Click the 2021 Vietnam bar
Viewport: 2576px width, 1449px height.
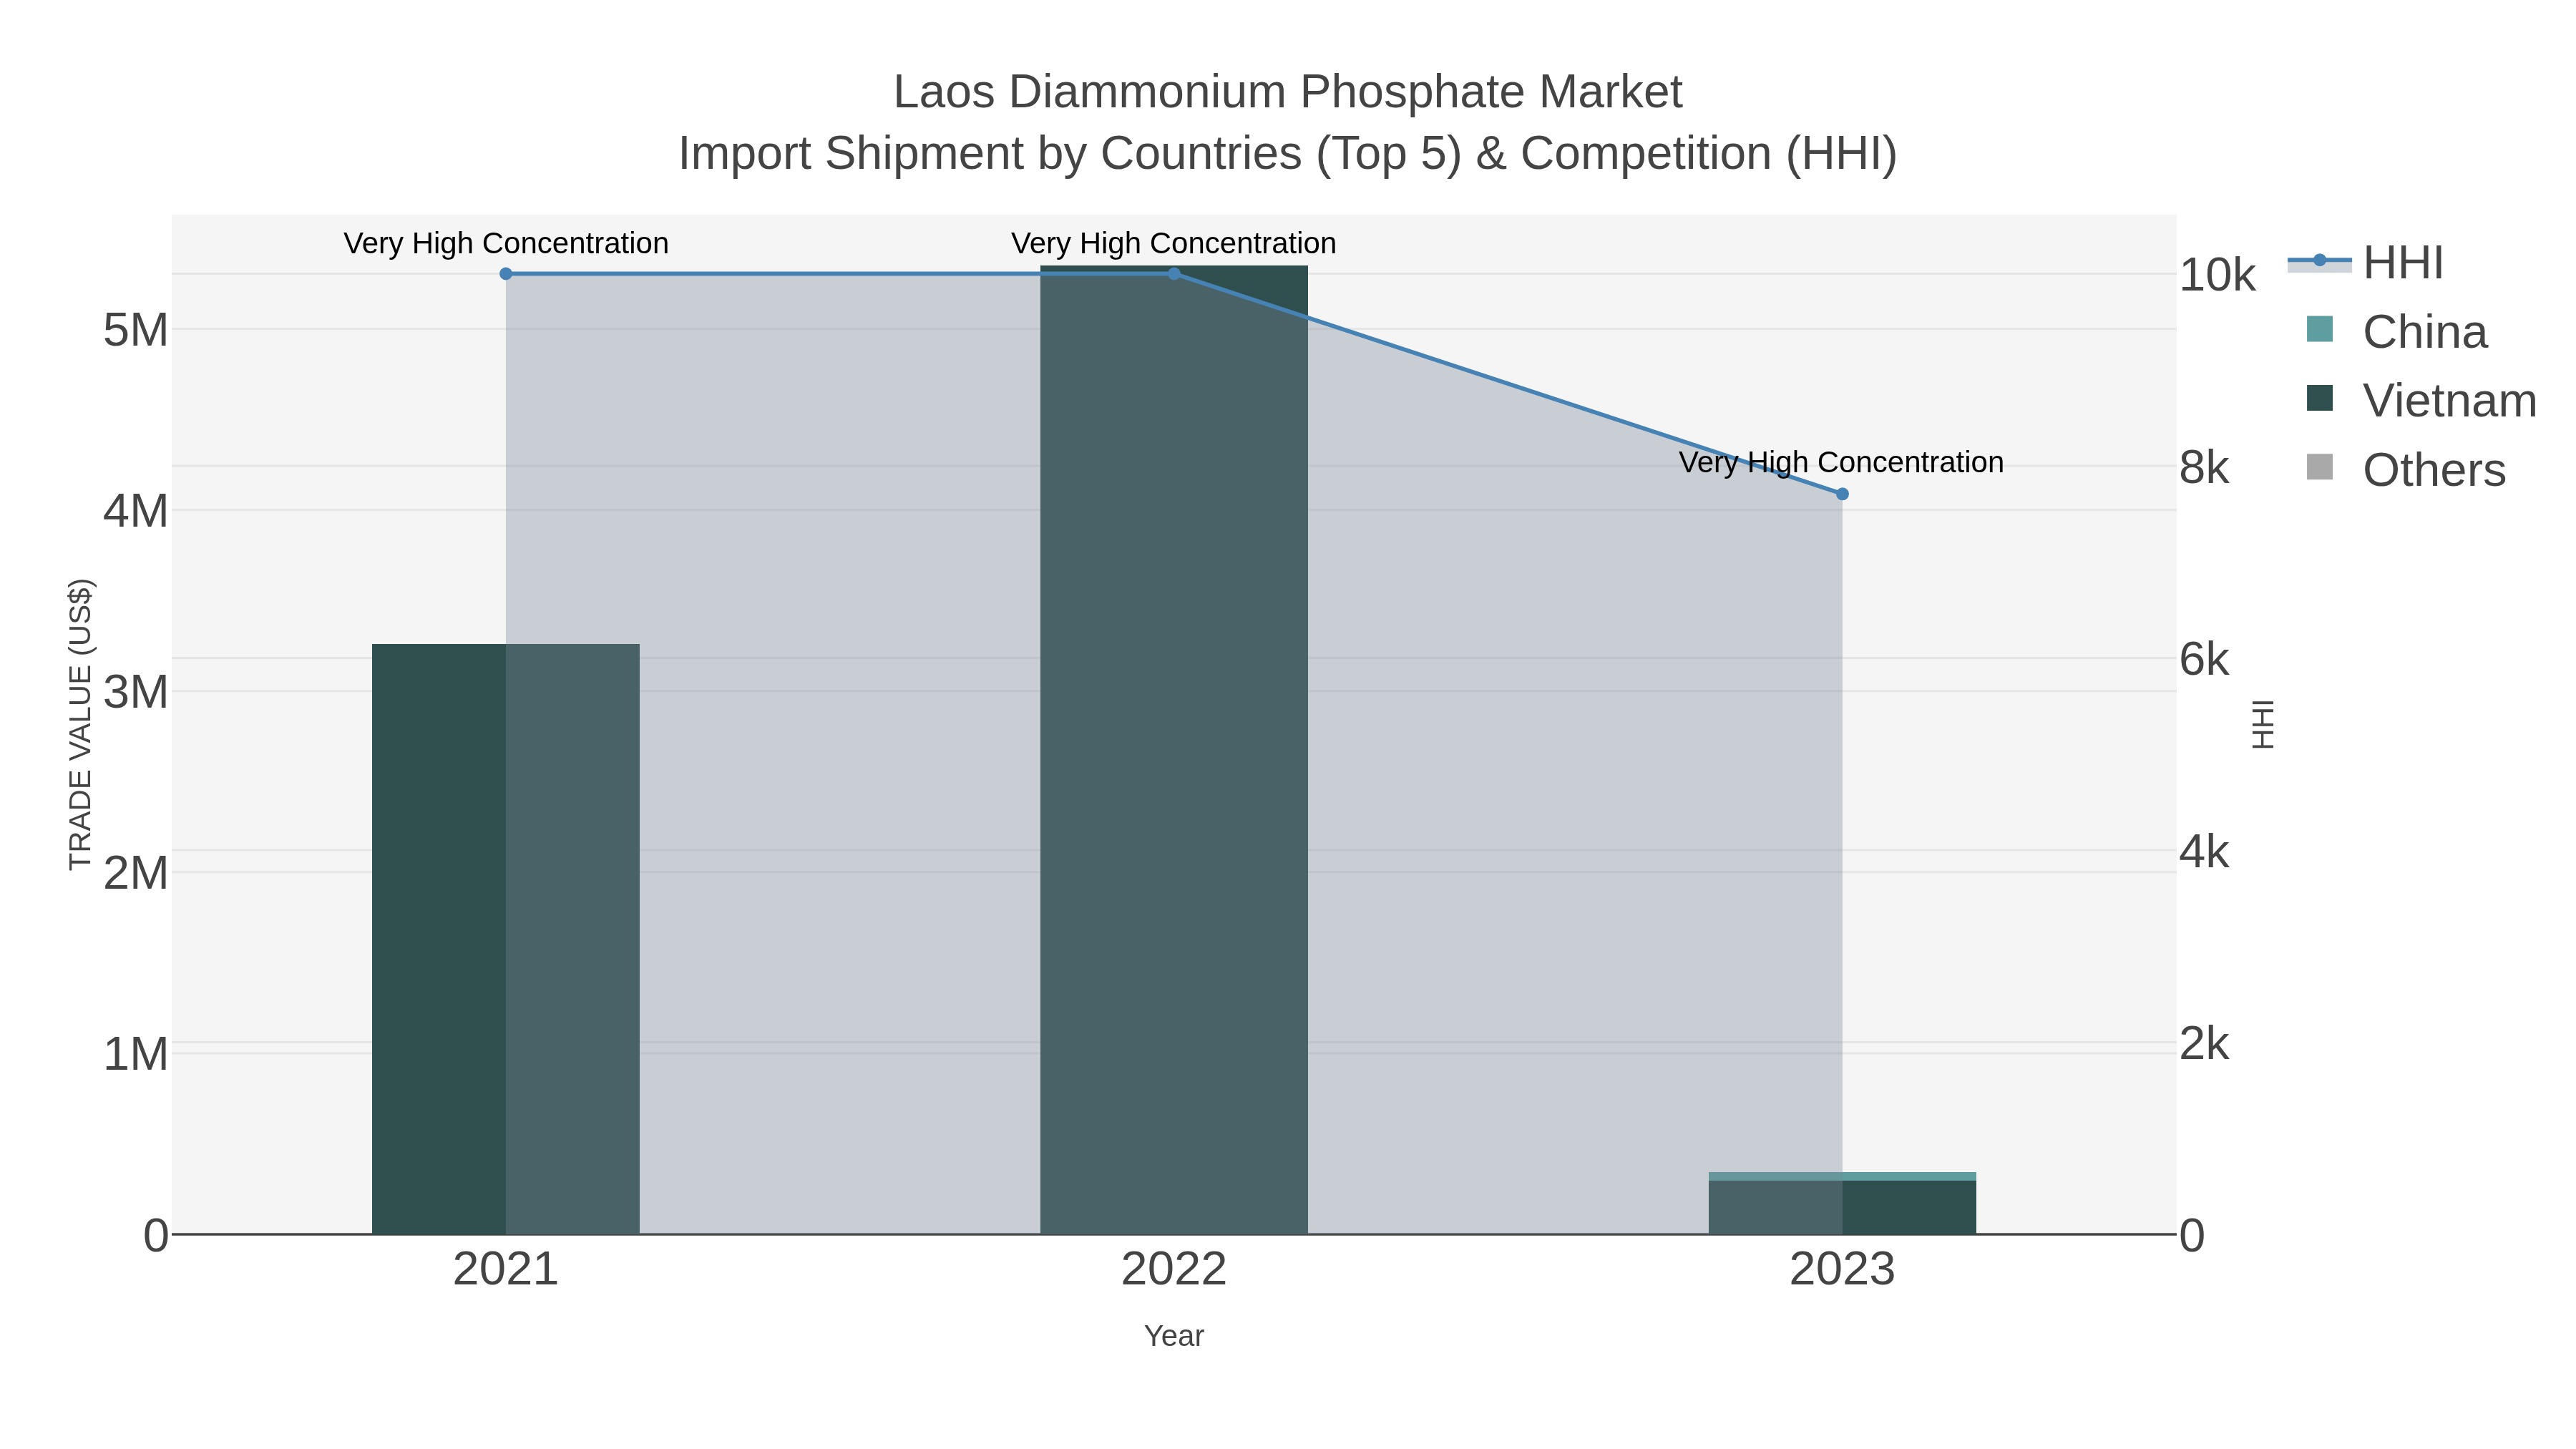point(506,939)
